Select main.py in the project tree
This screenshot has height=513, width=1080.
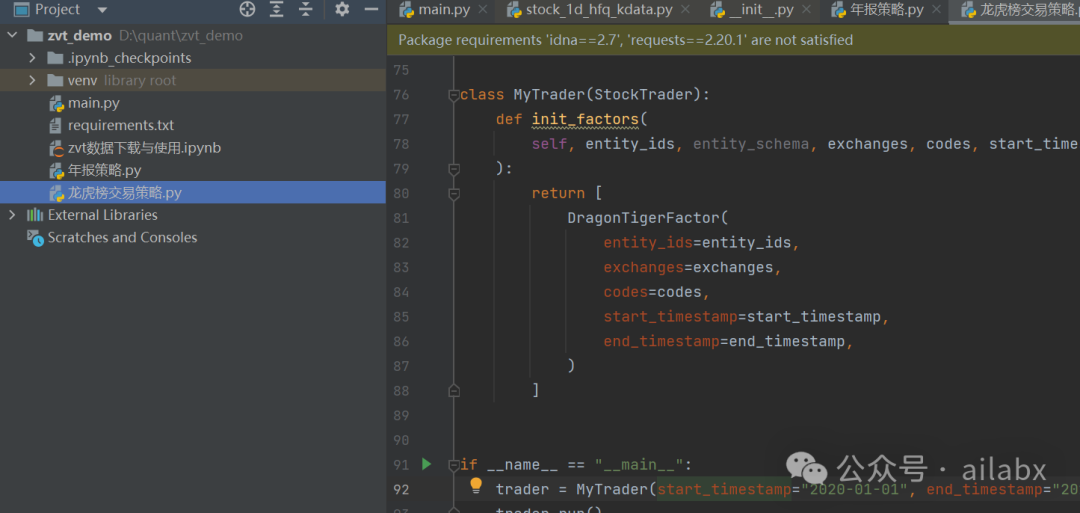(93, 103)
